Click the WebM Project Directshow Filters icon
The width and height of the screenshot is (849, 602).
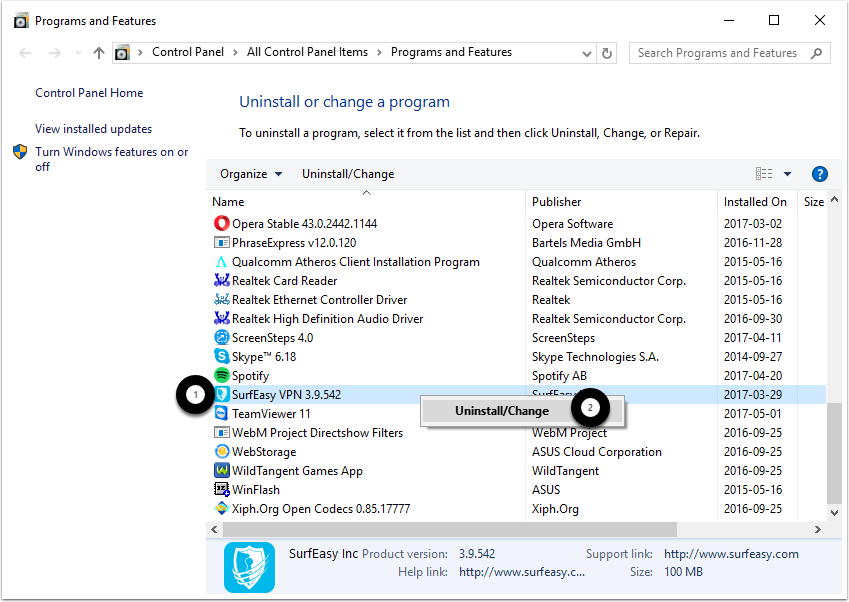point(221,432)
